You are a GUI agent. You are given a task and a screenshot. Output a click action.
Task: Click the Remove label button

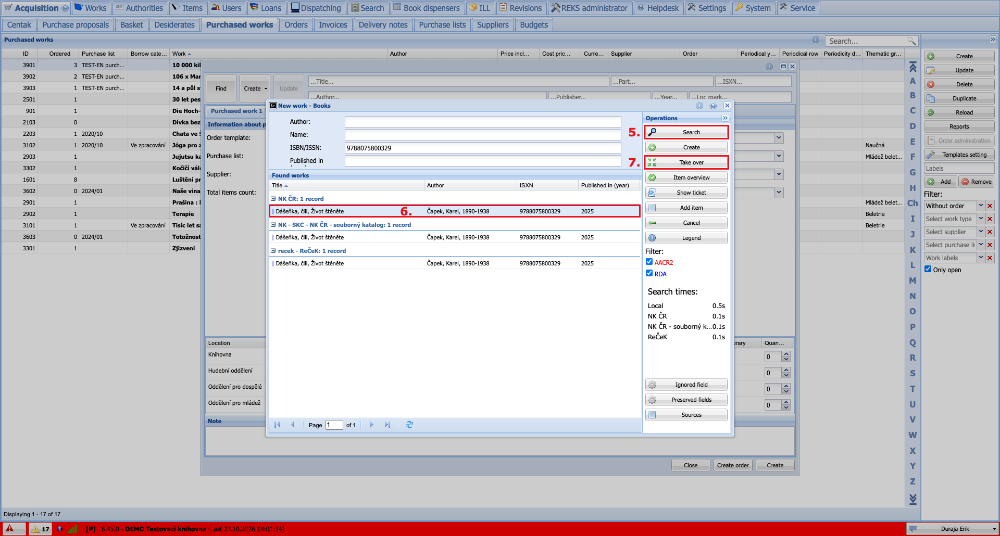point(976,182)
